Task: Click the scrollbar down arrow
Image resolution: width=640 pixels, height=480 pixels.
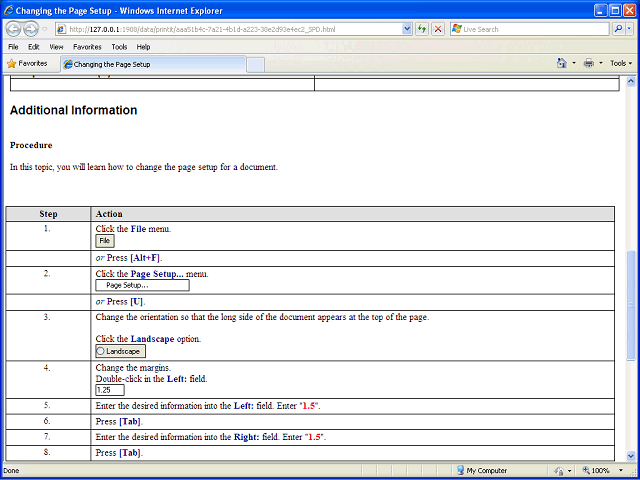Action: (631, 456)
